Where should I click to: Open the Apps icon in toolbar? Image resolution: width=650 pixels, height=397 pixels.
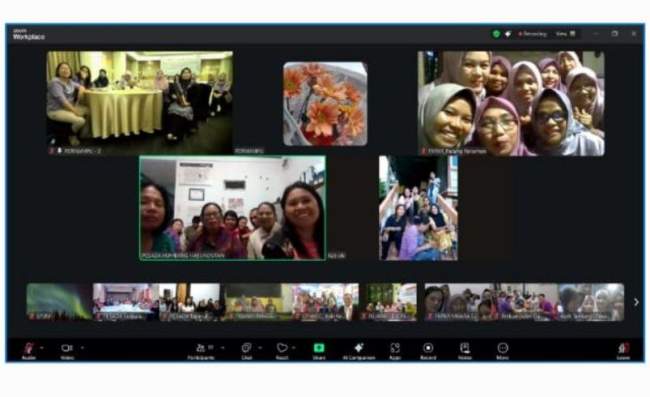pos(395,350)
